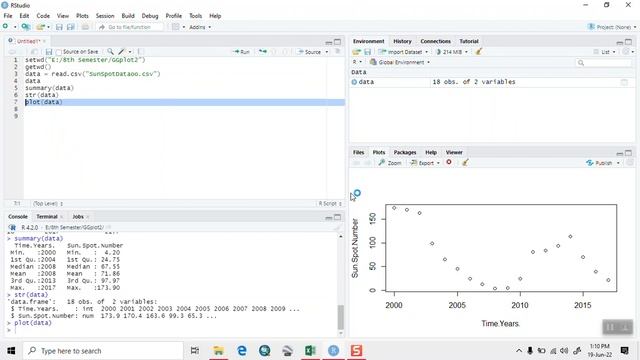This screenshot has height=360, width=640.
Task: Click the Re-run previous code region icon
Action: click(x=262, y=52)
